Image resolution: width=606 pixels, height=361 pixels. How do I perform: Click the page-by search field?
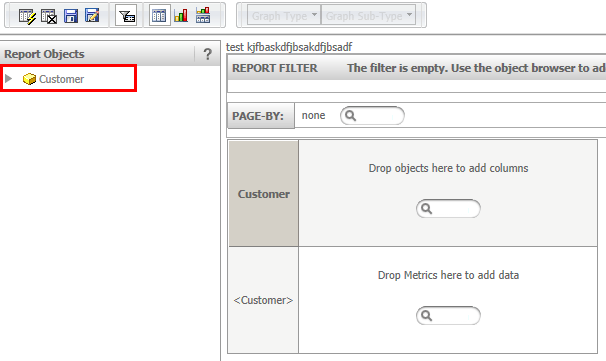pos(372,116)
